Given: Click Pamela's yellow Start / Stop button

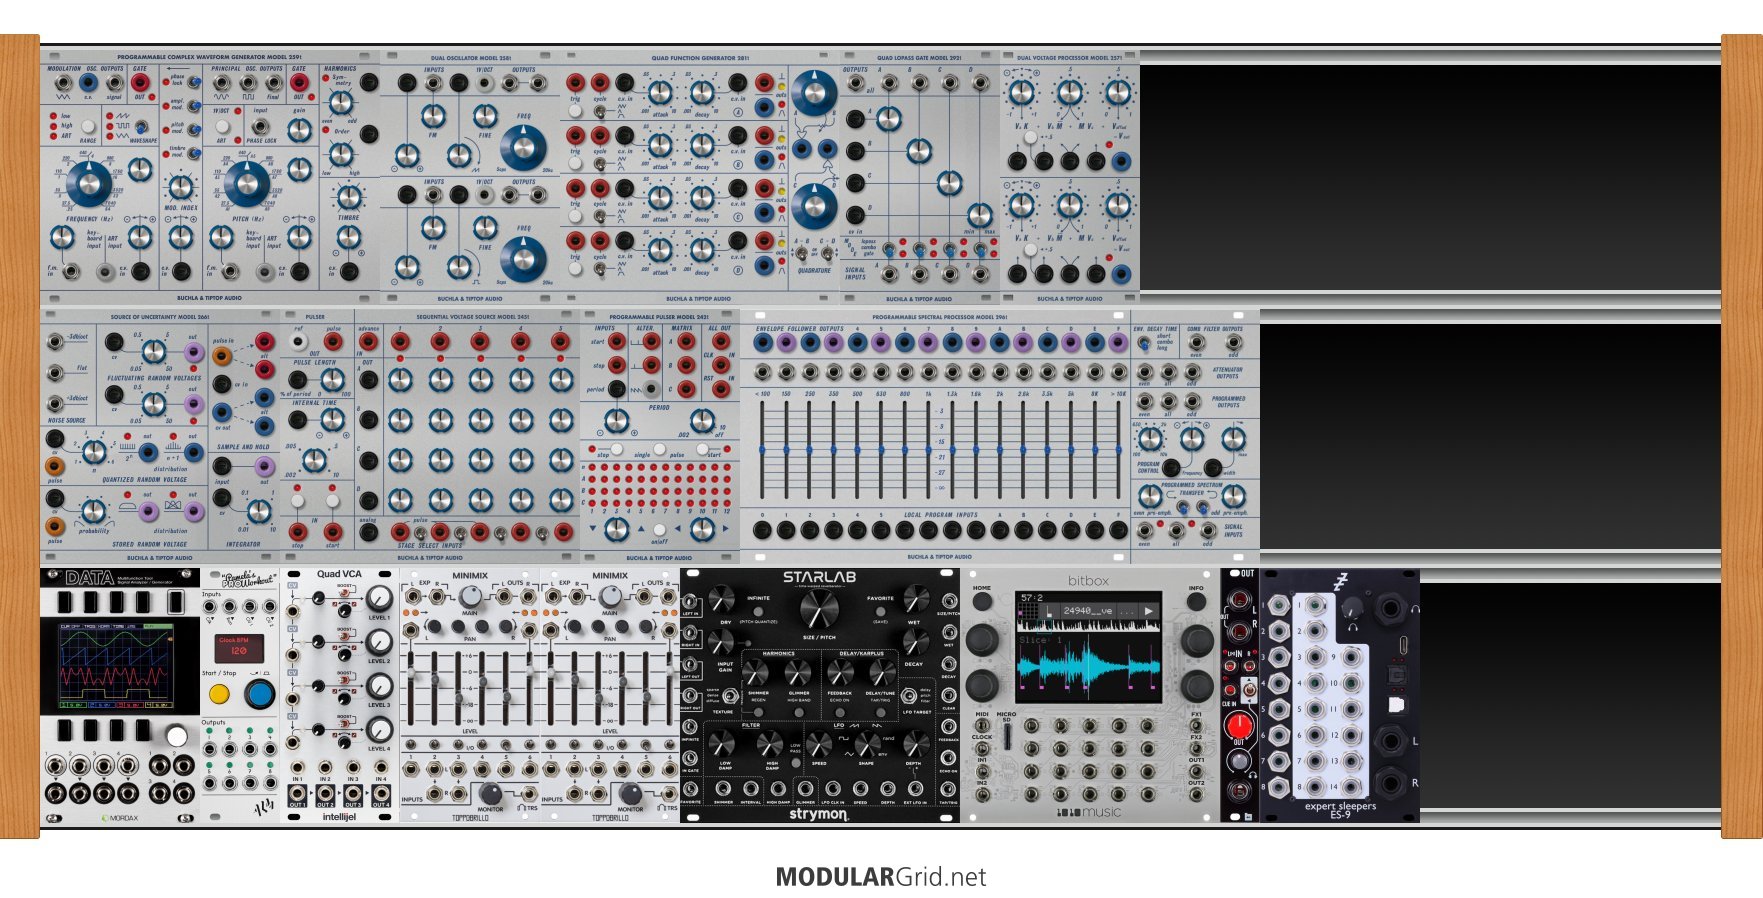Looking at the screenshot, I should coord(219,694).
